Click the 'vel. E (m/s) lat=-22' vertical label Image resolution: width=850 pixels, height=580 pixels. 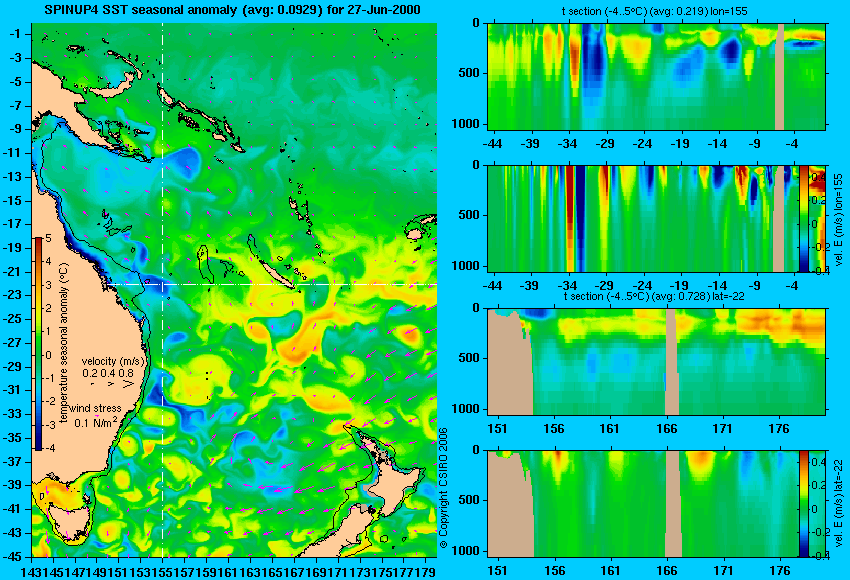[x=838, y=503]
